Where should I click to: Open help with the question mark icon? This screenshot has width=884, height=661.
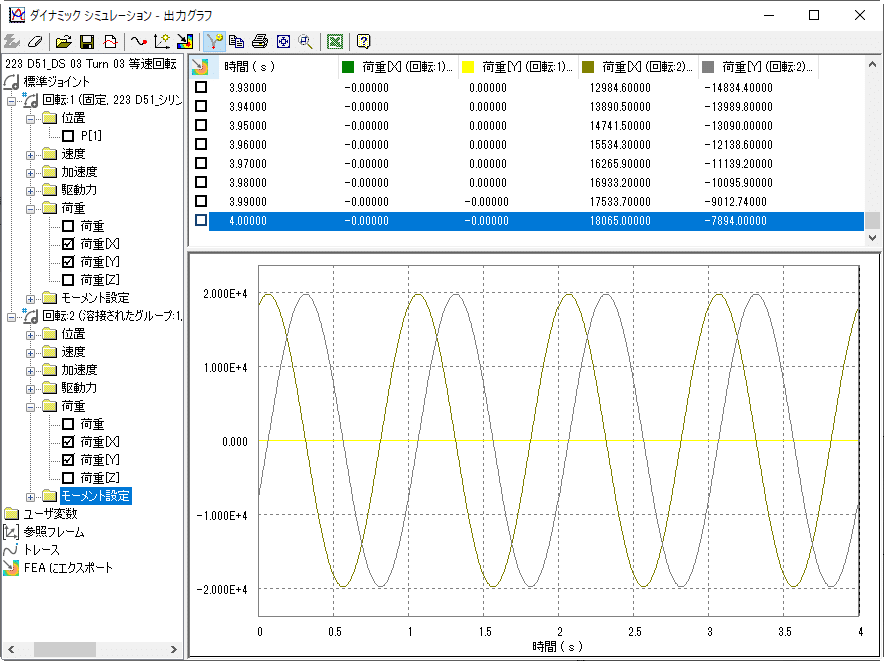tap(363, 42)
